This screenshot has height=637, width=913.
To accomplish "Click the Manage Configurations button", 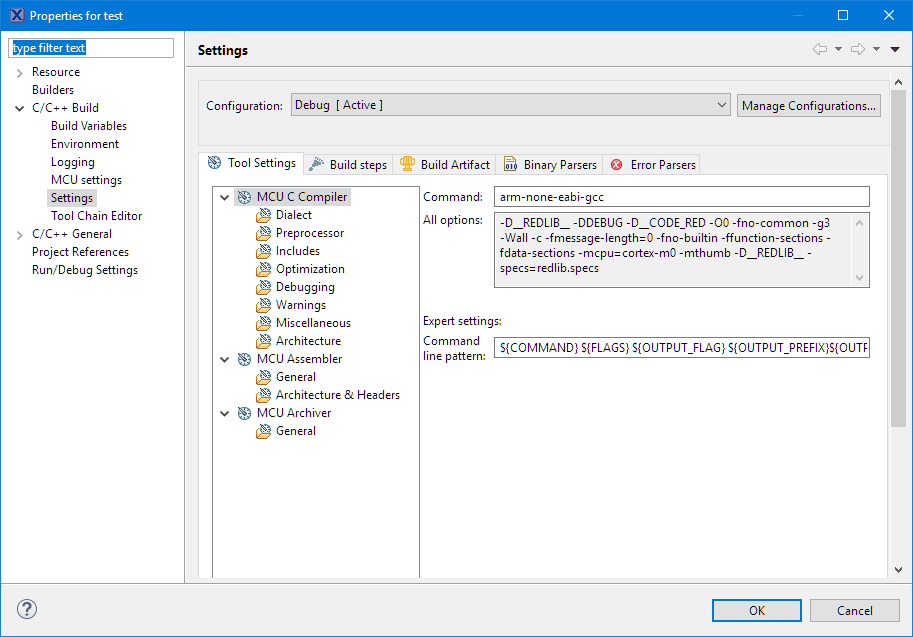I will (808, 105).
